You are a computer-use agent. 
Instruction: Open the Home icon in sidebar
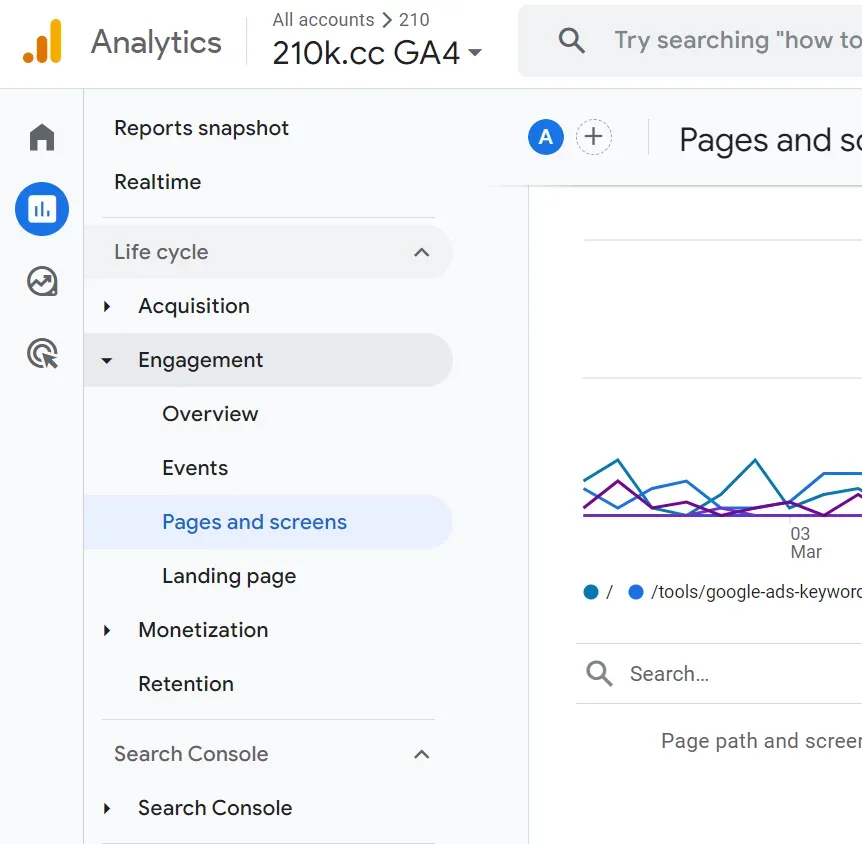point(42,137)
